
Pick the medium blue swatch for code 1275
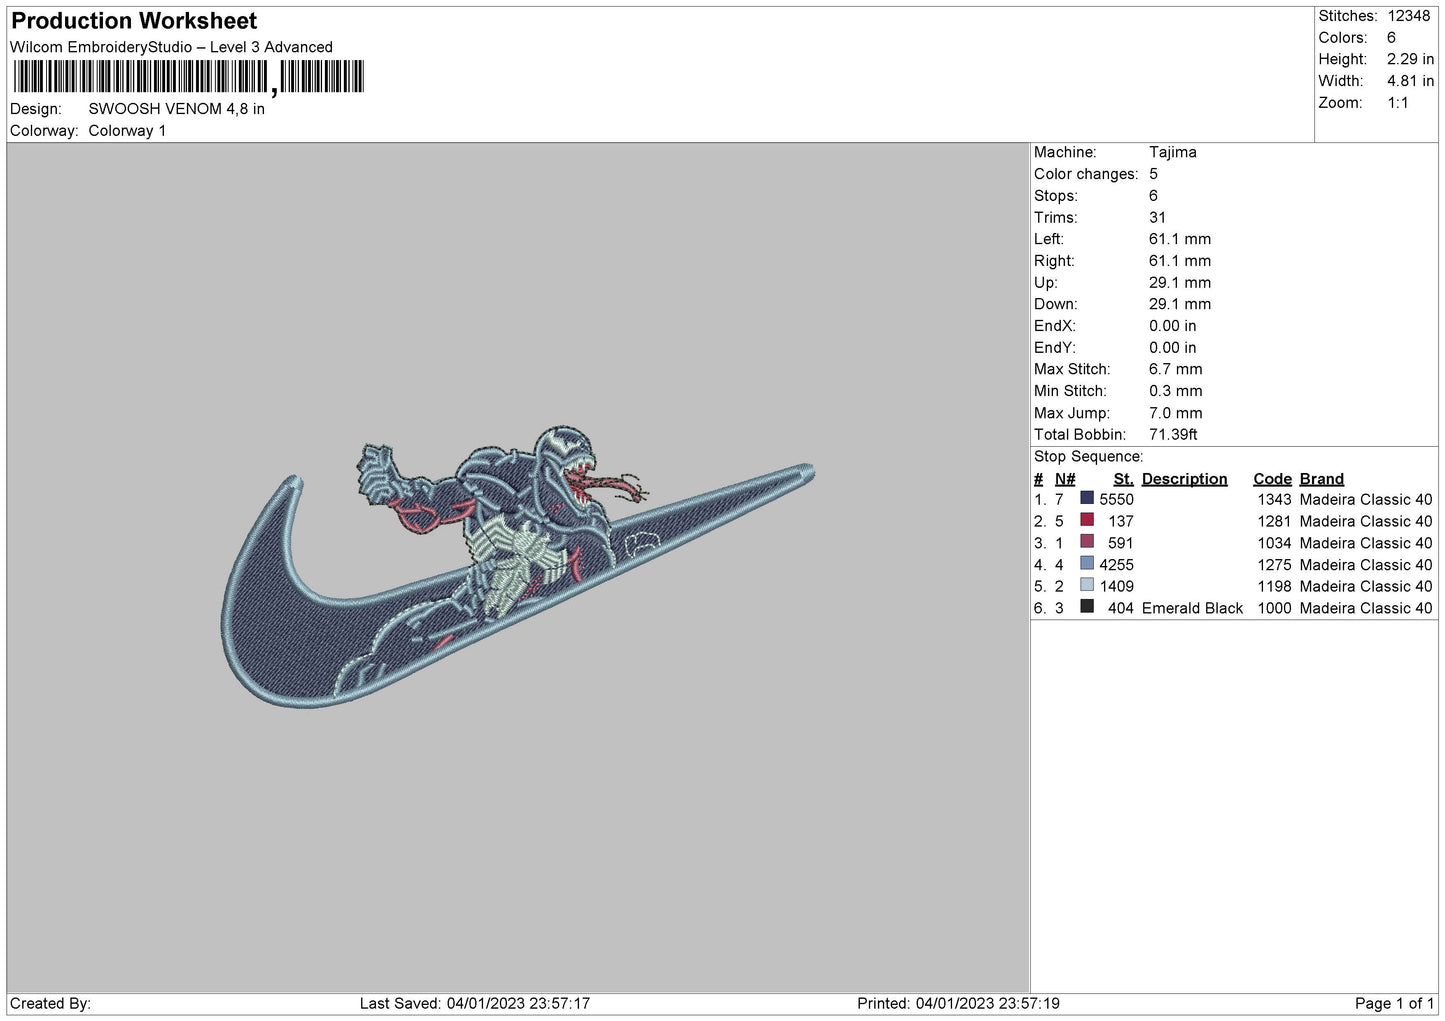point(1086,564)
